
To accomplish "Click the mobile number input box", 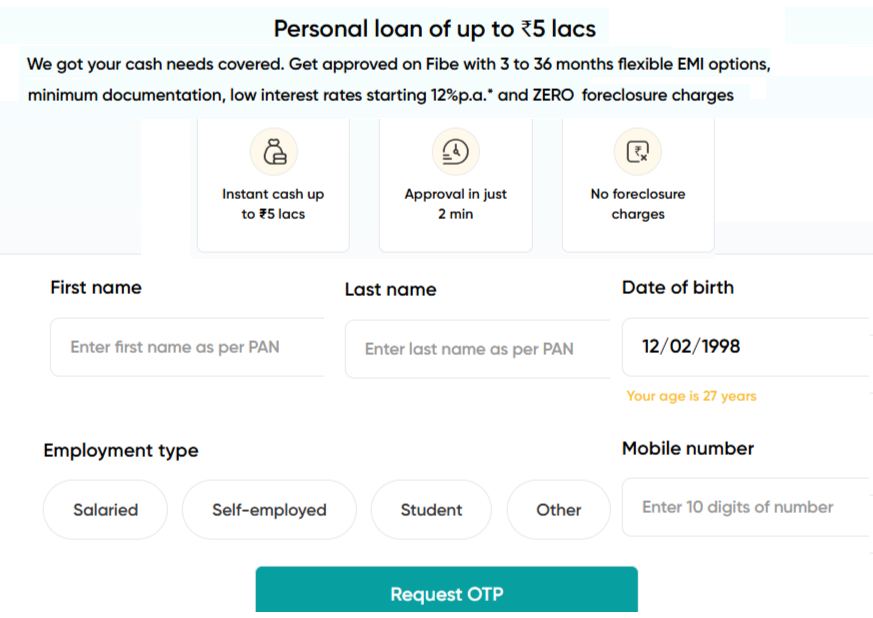I will point(745,507).
